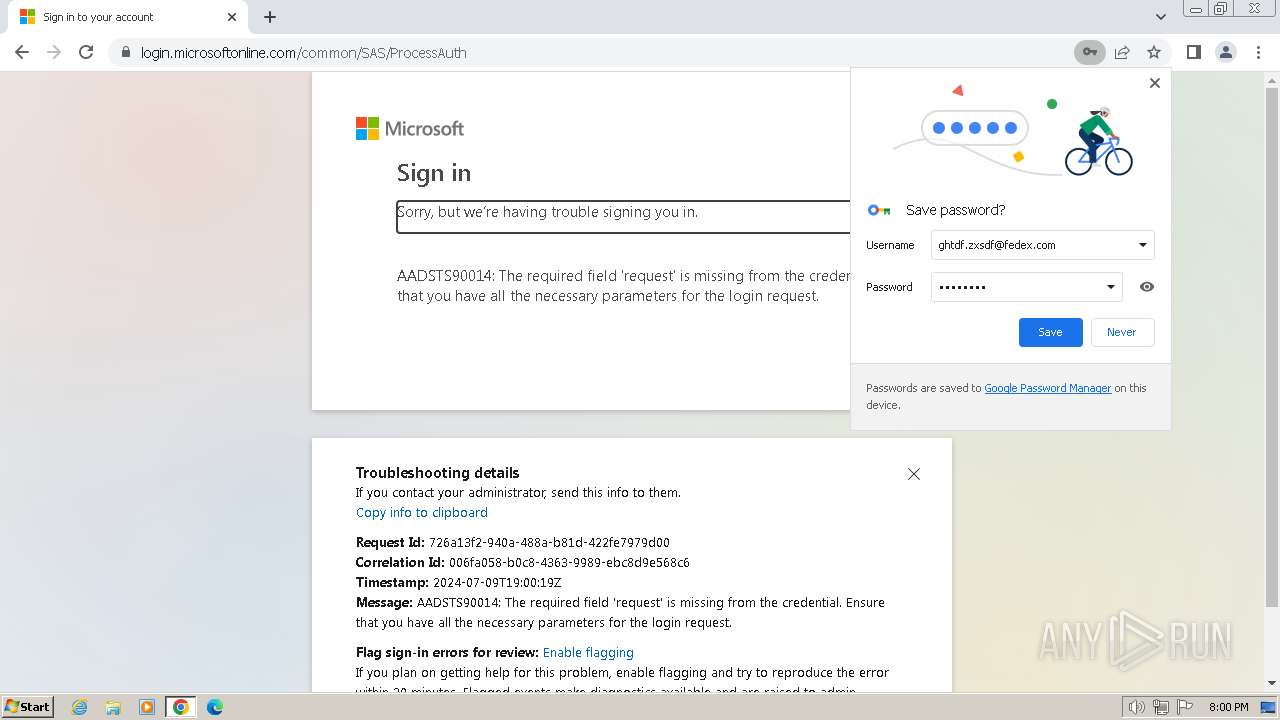Bookmark this tab with the star icon
Viewport: 1280px width, 720px height.
1154,52
